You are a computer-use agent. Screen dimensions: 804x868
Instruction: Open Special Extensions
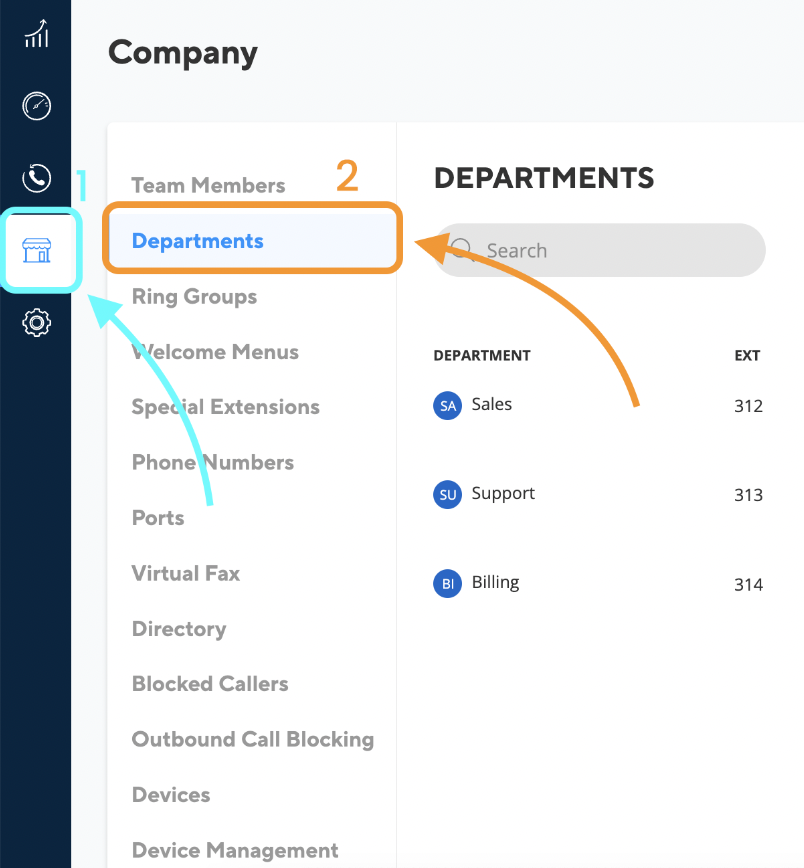(226, 407)
